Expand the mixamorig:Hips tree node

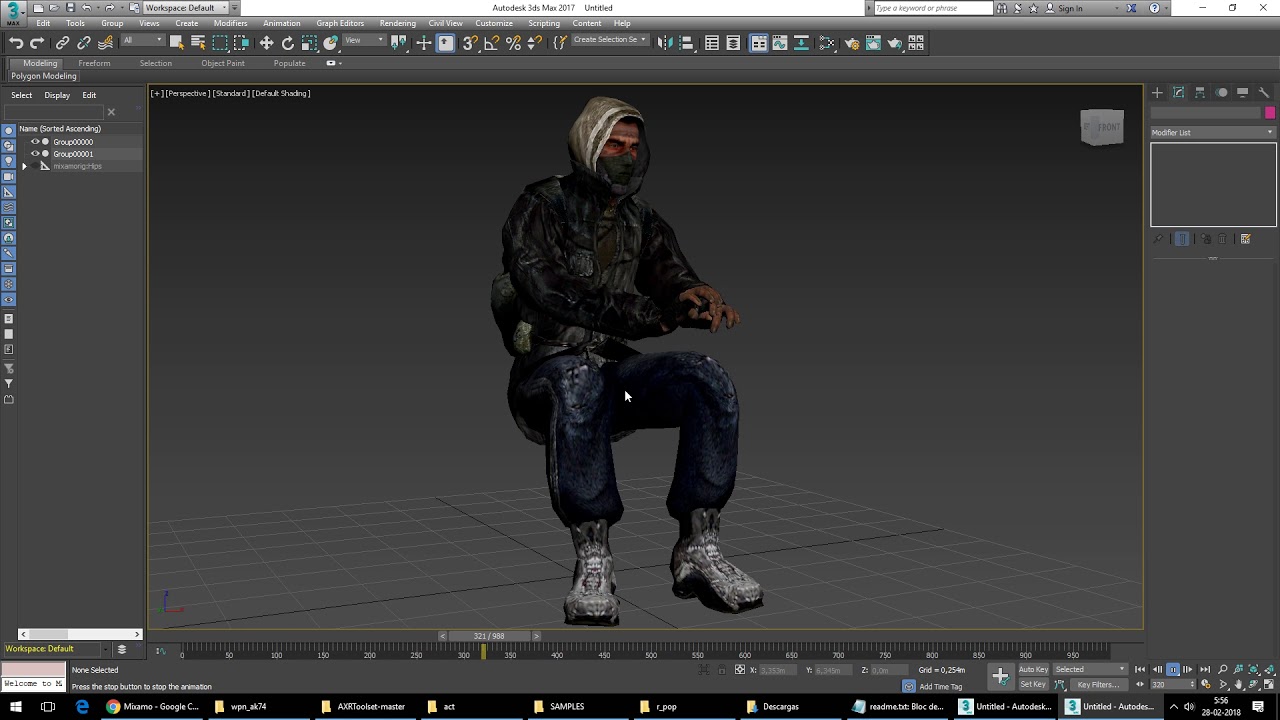click(x=24, y=166)
